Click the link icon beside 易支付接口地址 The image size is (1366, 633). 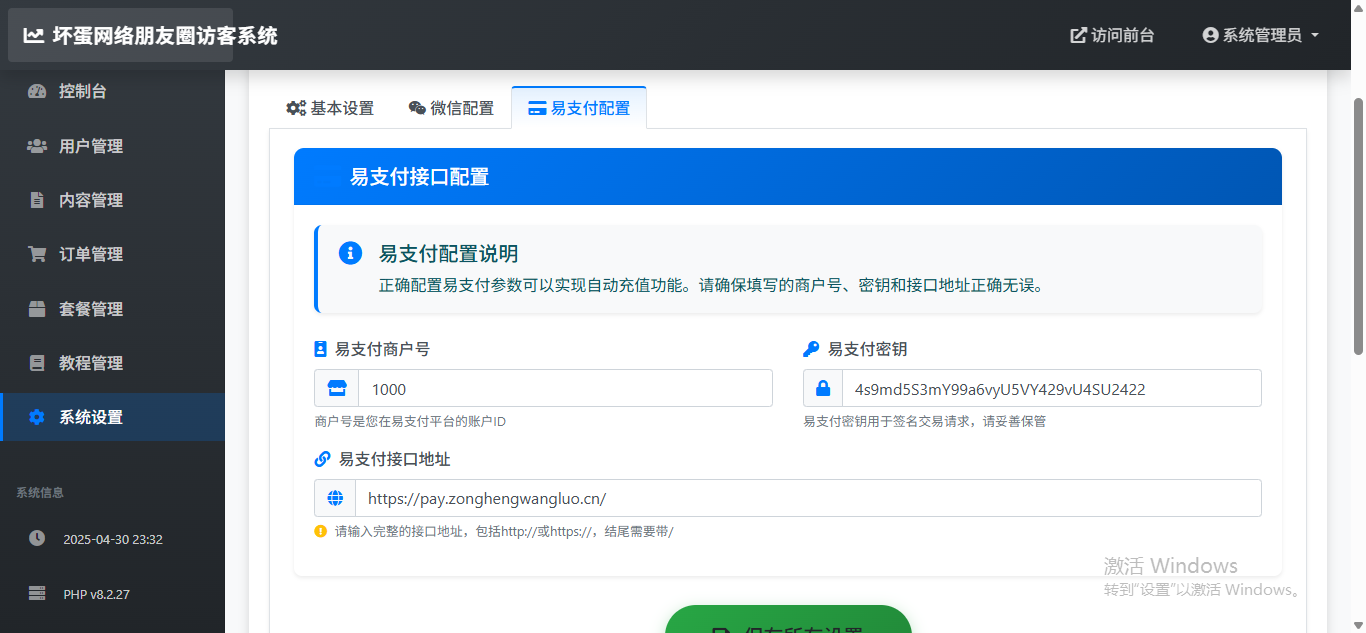322,459
